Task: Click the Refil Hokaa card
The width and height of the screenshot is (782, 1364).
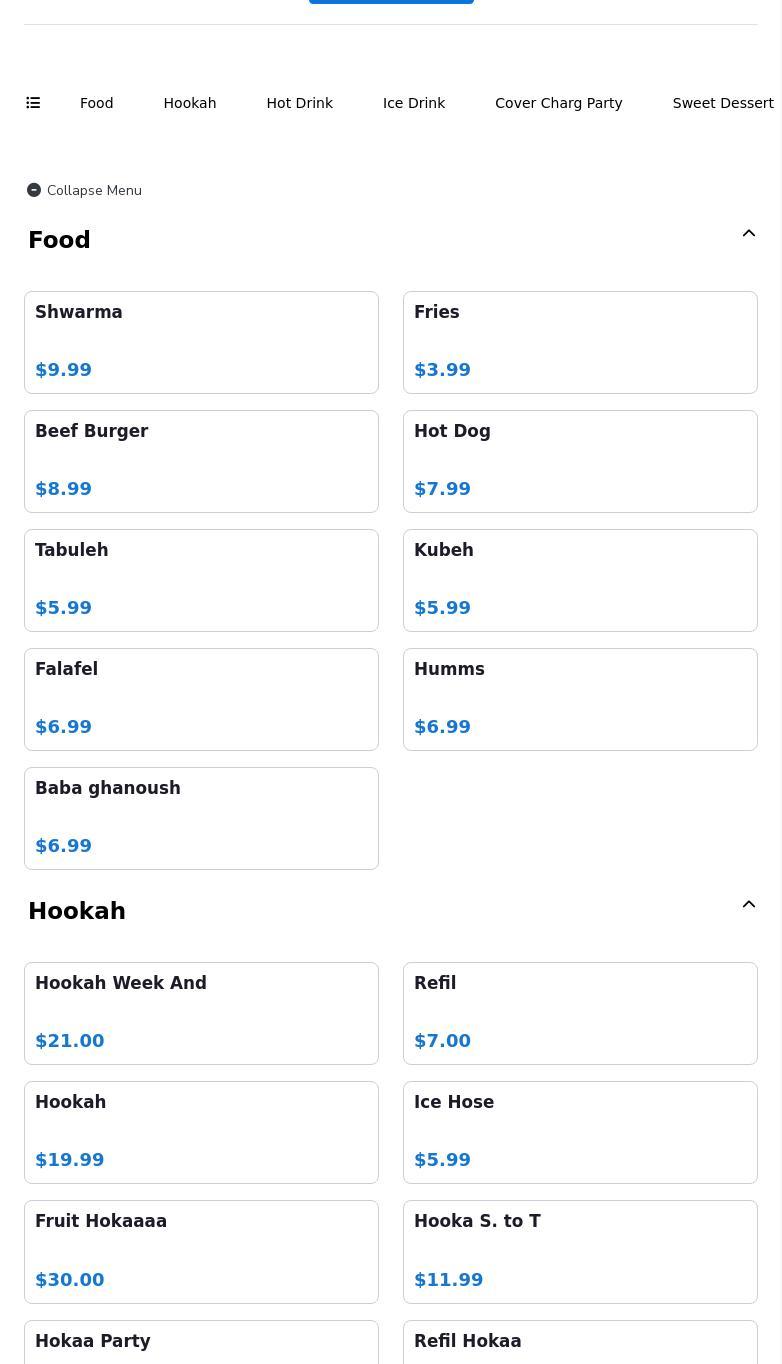Action: (x=580, y=1345)
